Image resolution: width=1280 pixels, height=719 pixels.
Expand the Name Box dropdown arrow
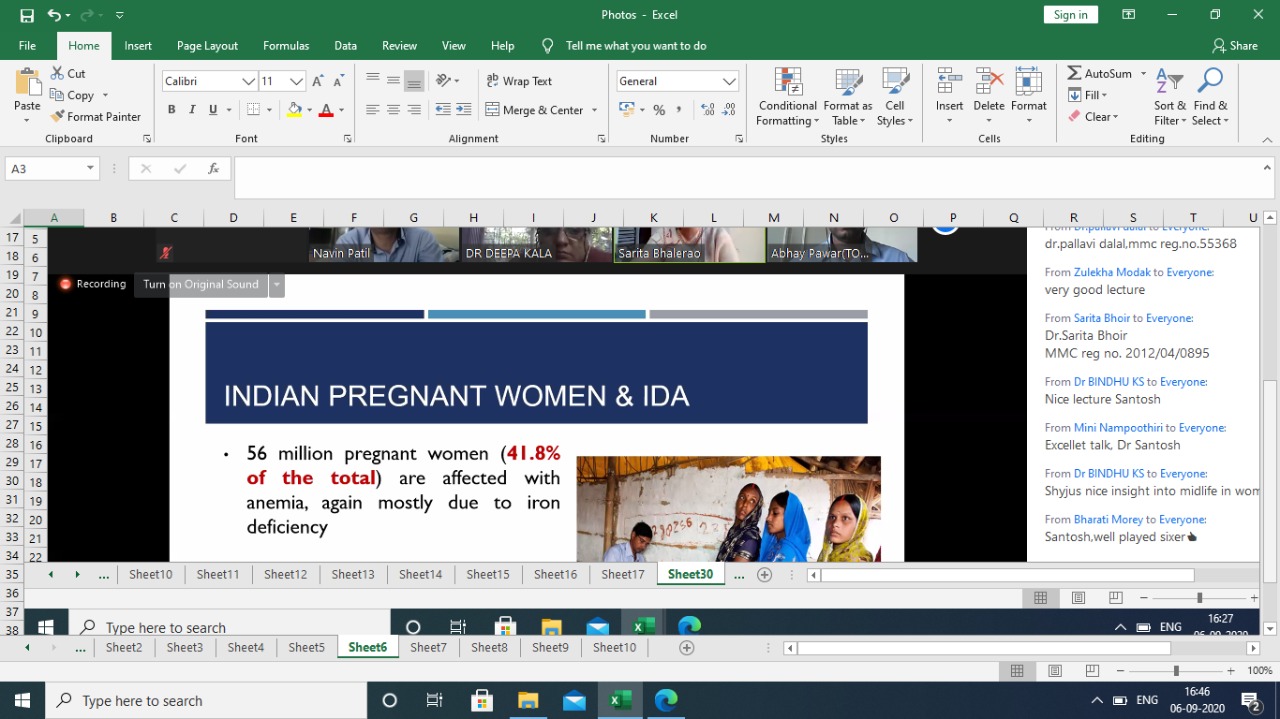90,169
